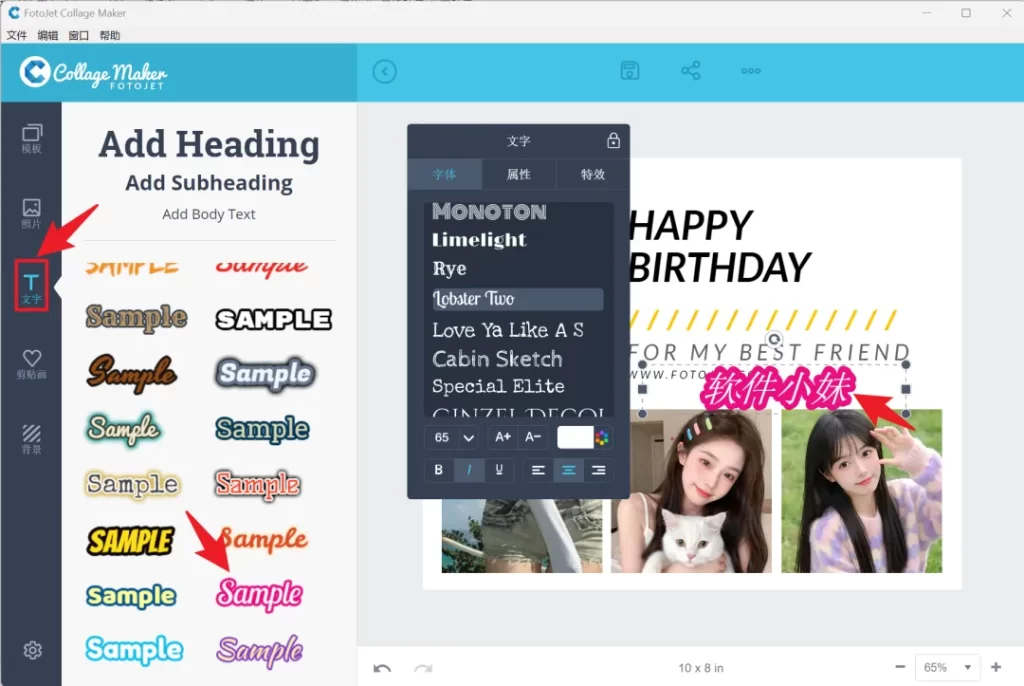Open the Clipart (剪贴画) heart icon
This screenshot has width=1024, height=686.
pos(32,363)
